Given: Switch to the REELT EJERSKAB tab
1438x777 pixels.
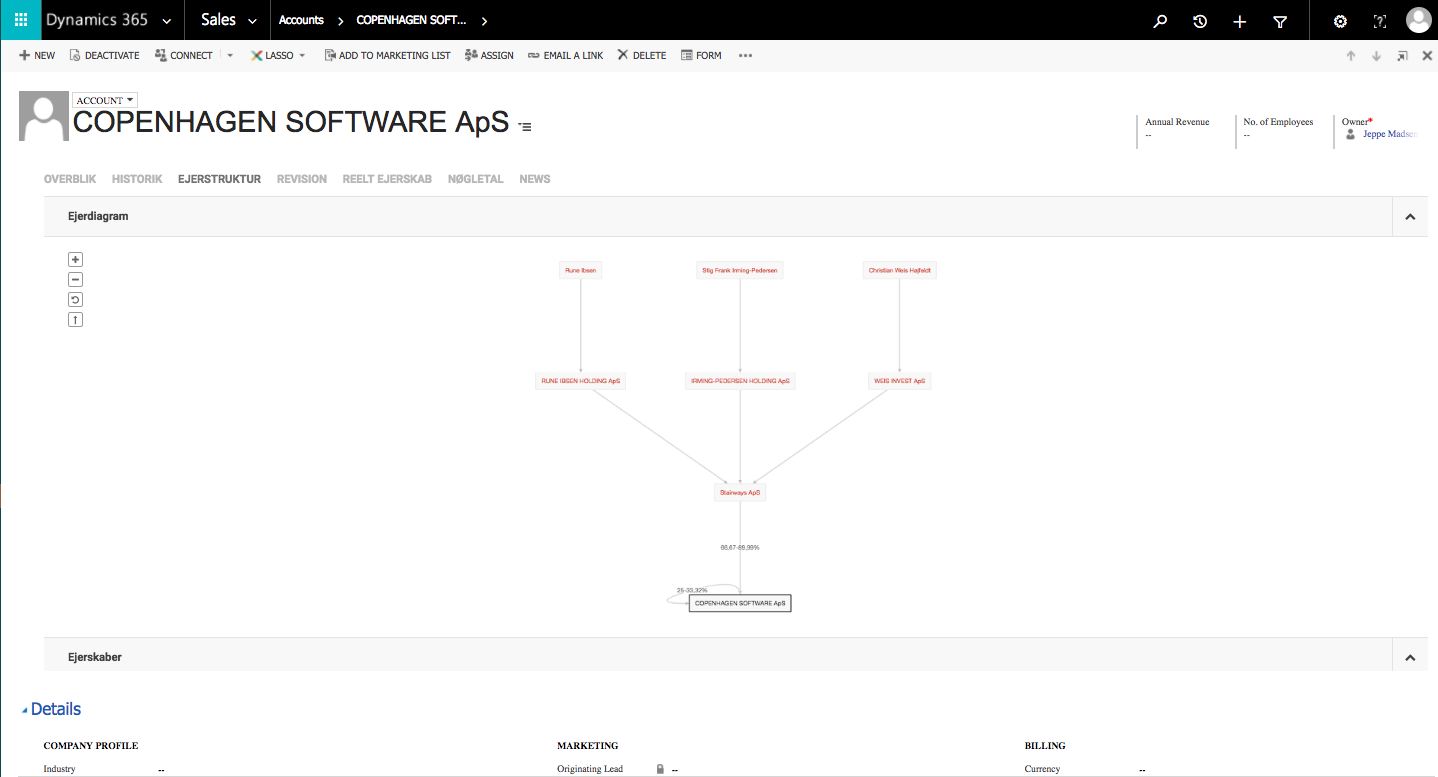Looking at the screenshot, I should click(387, 179).
